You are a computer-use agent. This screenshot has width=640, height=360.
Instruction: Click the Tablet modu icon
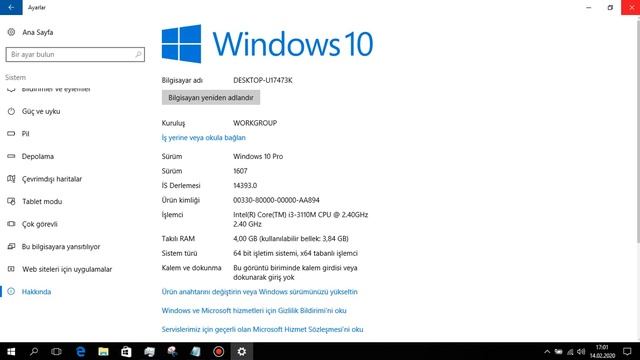(11, 201)
